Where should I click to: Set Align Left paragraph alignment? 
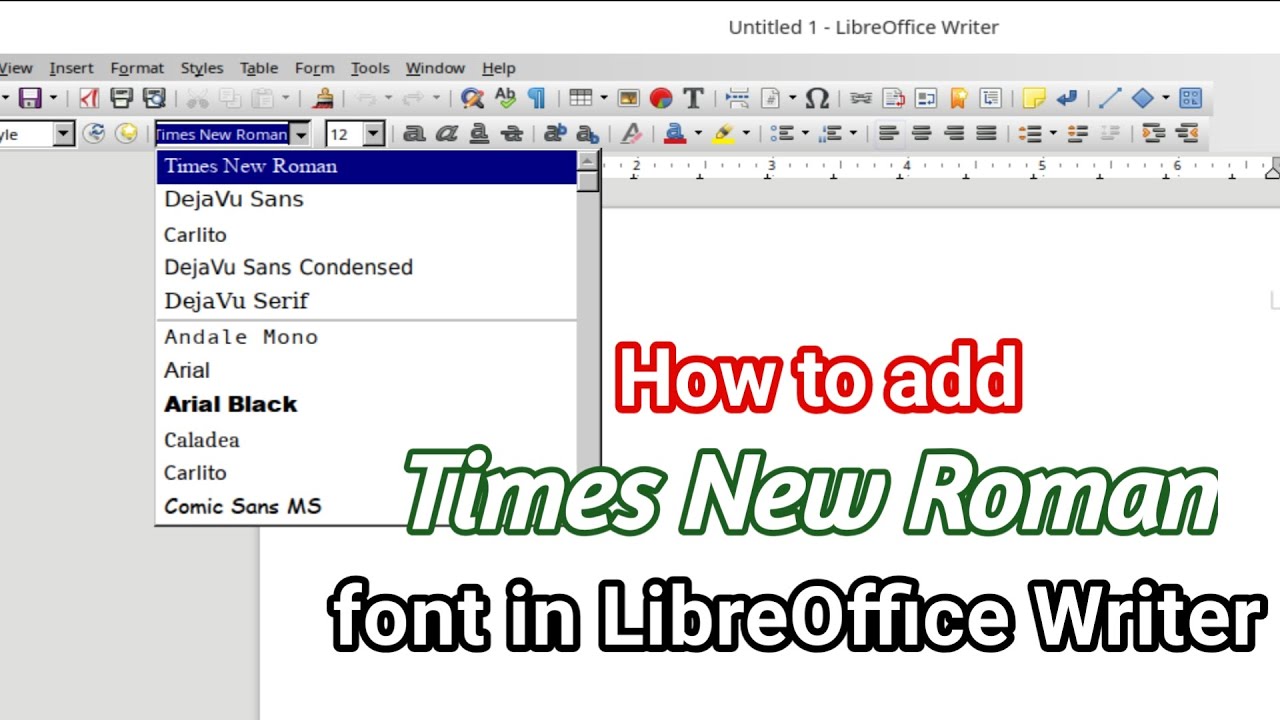pos(889,133)
